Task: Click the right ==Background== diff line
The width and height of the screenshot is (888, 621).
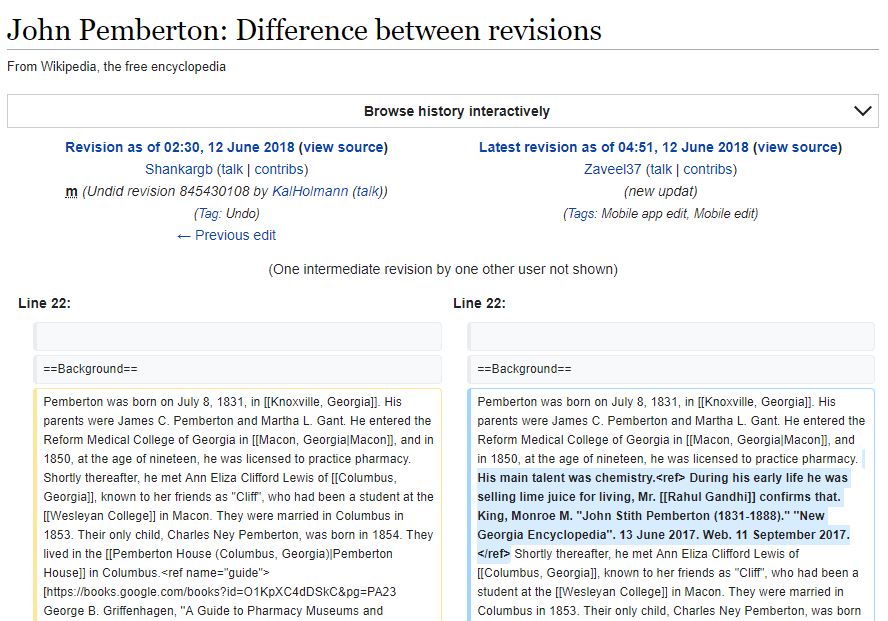Action: (672, 369)
